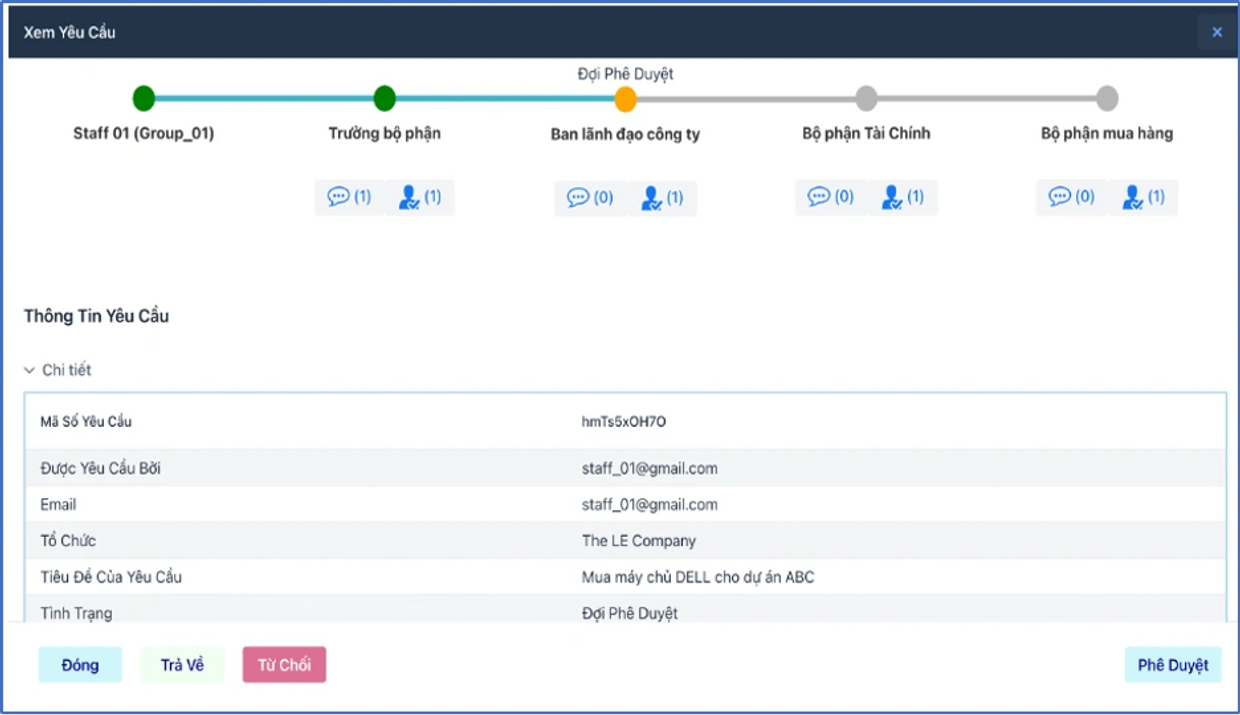Select the orange Đợi Phê Duyệt step marker

point(626,98)
